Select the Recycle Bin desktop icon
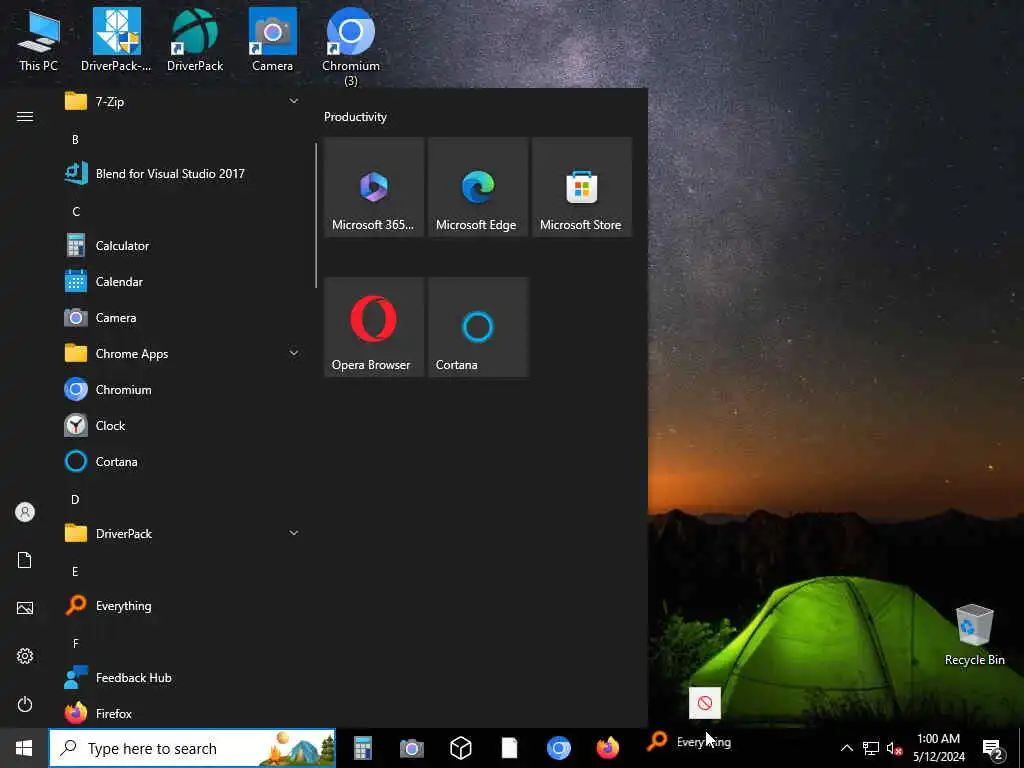This screenshot has width=1024, height=768. 974,635
